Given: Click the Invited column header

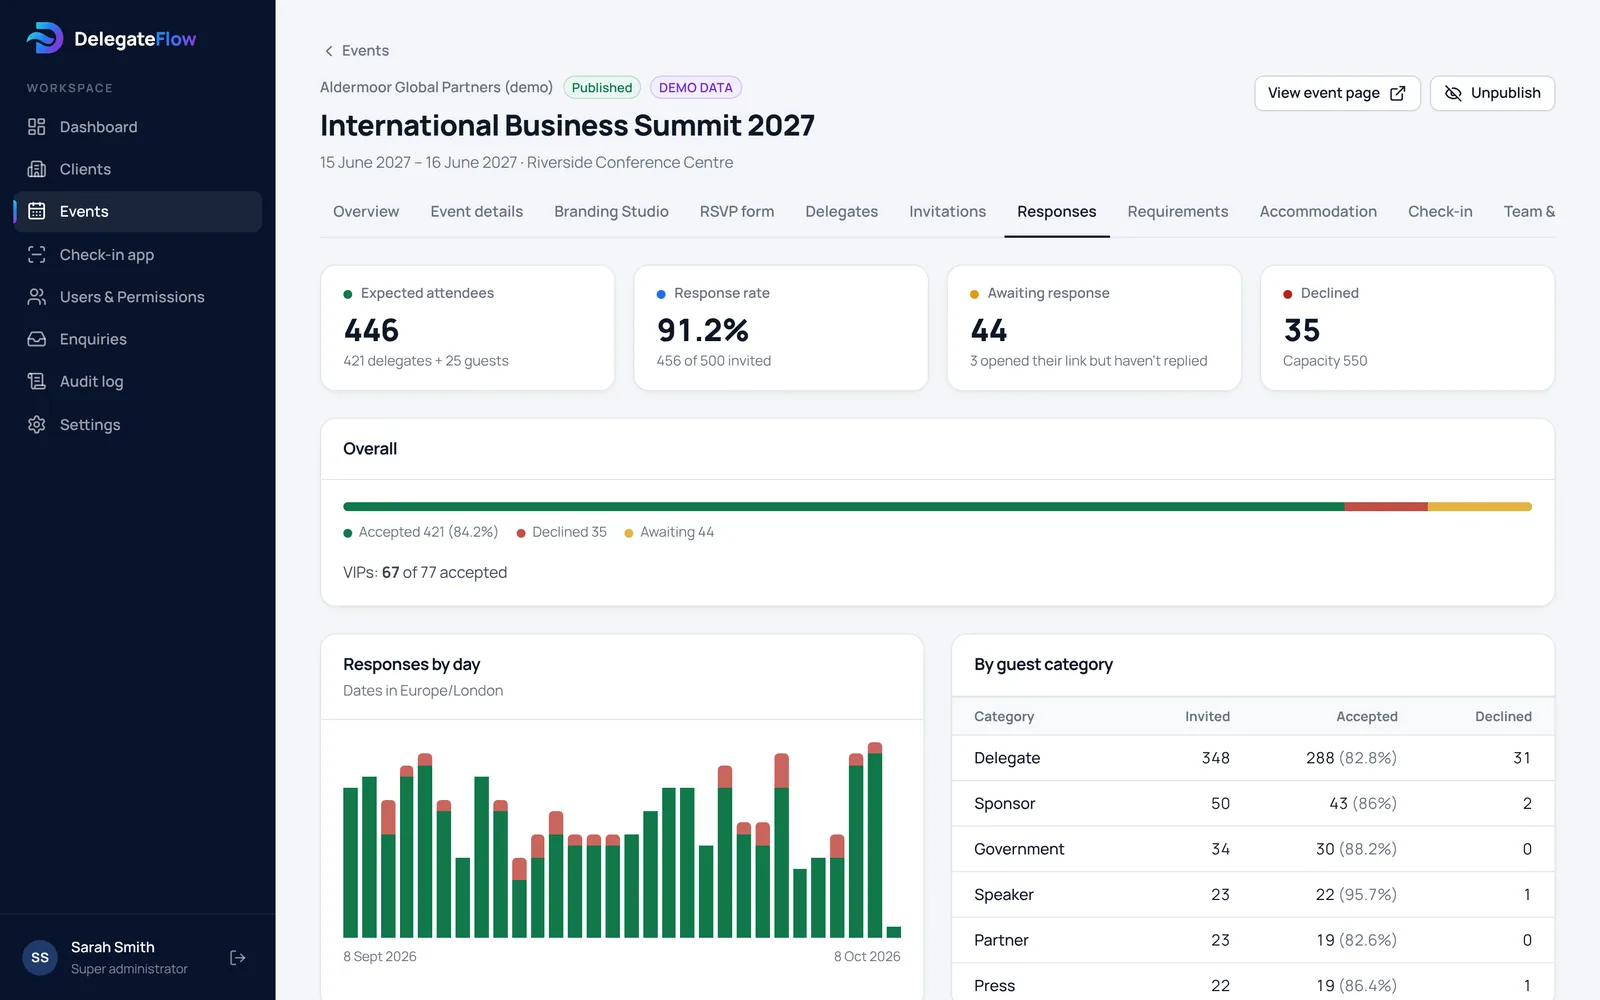Looking at the screenshot, I should coord(1207,717).
